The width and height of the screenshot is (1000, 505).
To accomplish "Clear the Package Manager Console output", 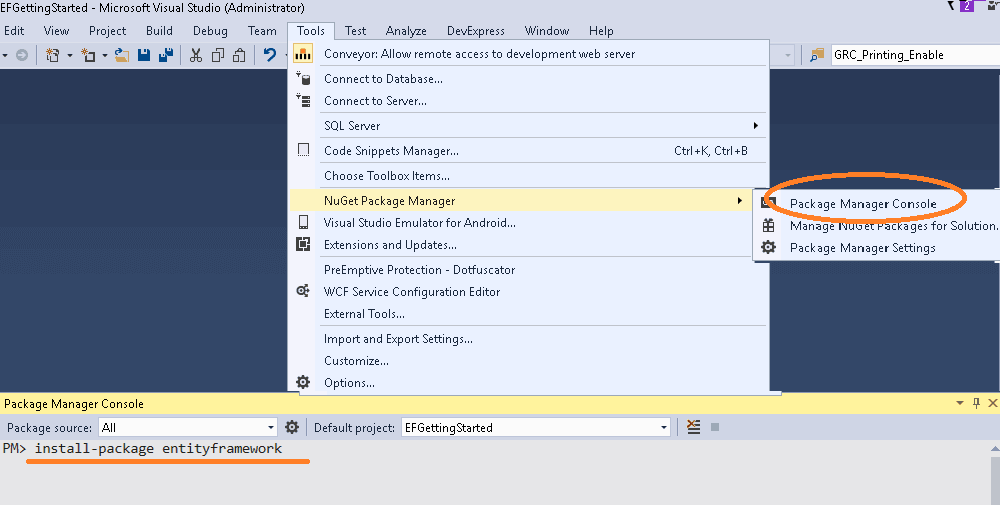I will coord(694,427).
